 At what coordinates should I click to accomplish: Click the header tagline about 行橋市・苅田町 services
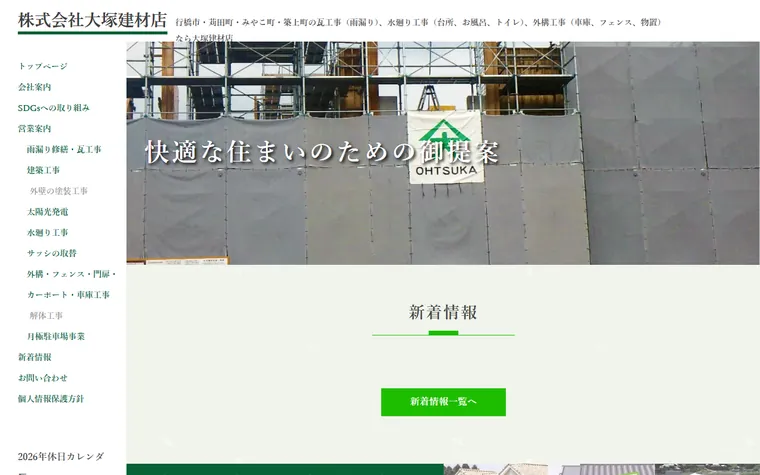click(x=419, y=30)
